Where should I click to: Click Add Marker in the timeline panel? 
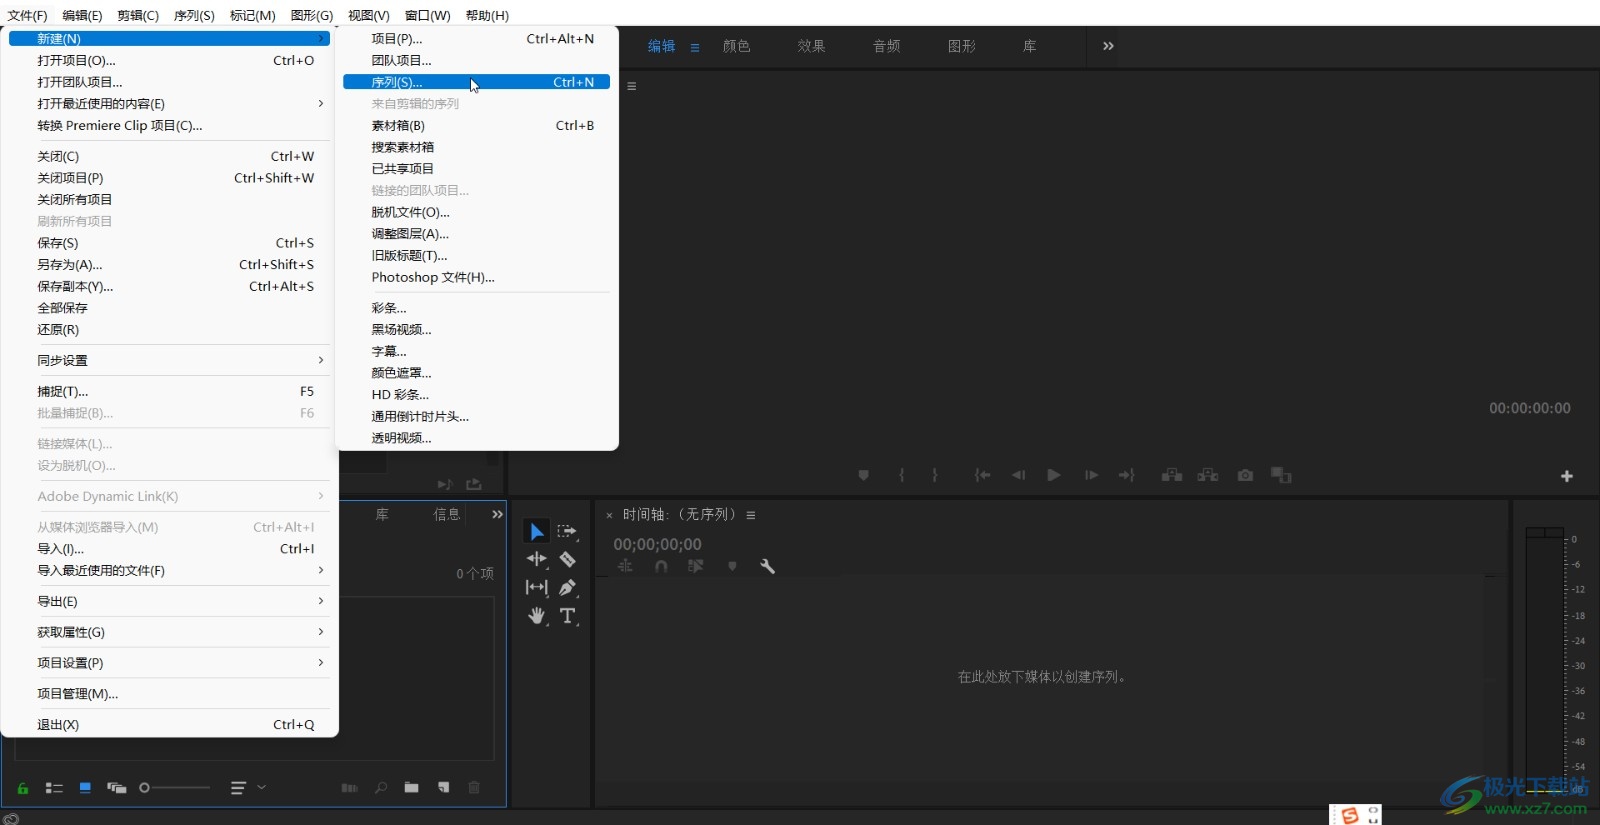click(x=732, y=566)
